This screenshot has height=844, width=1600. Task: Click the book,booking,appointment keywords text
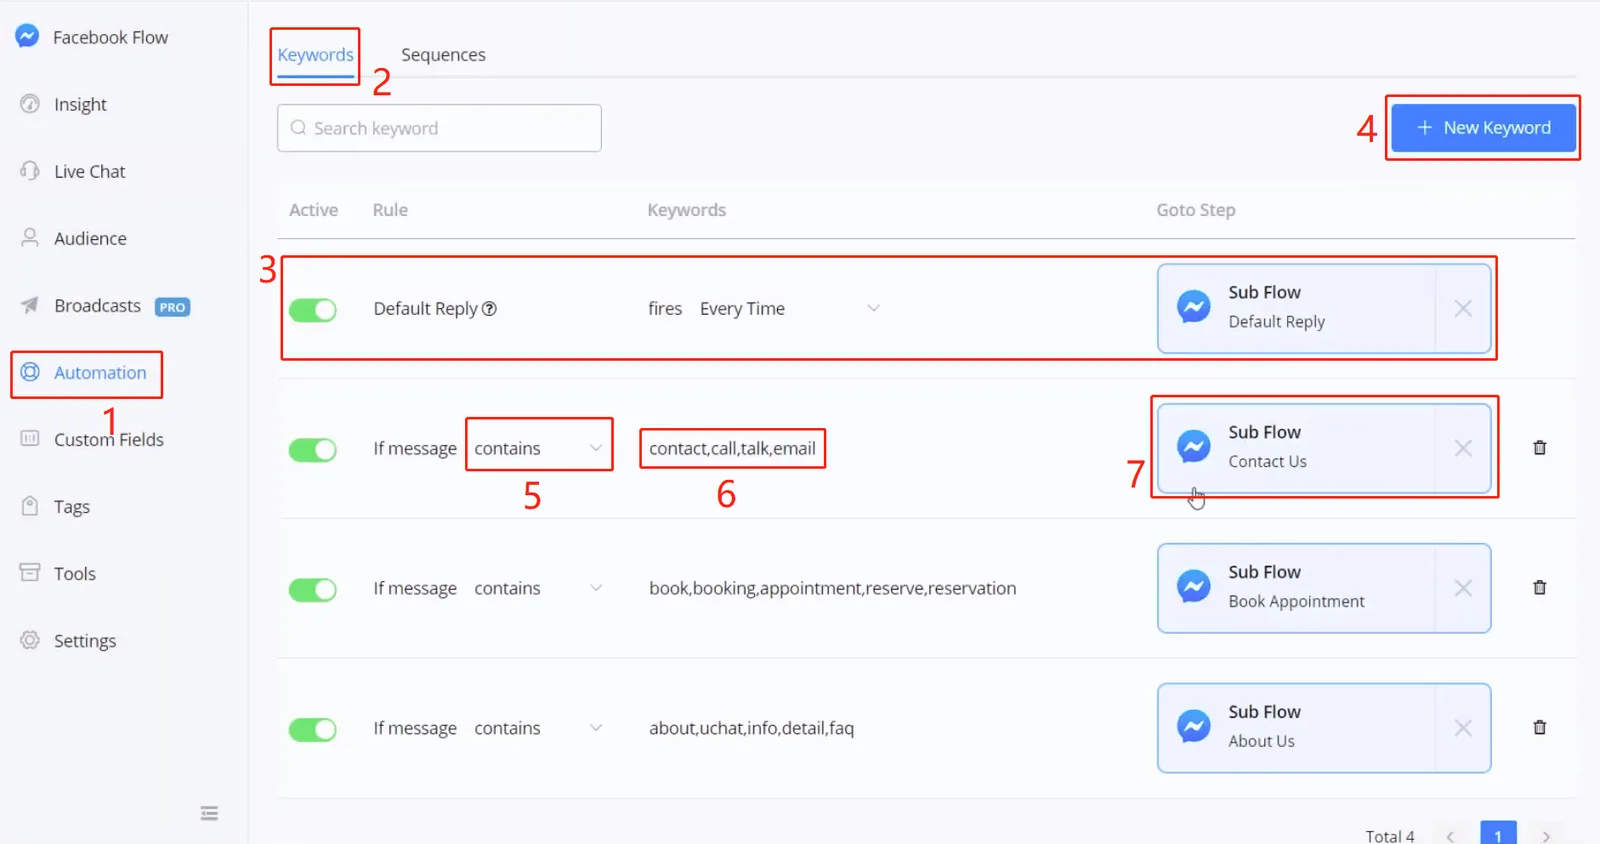tap(832, 588)
